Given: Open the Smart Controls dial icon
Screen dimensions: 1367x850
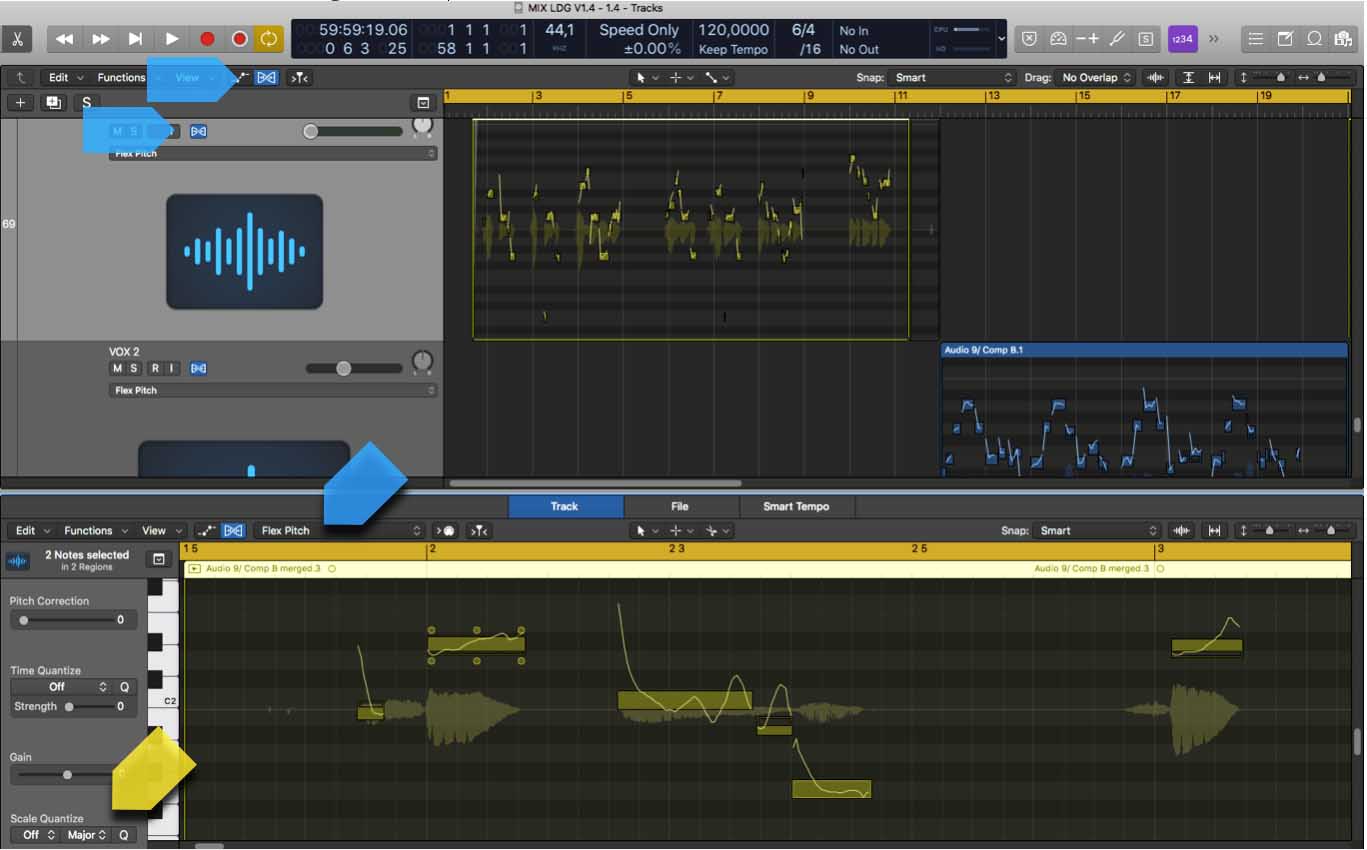Looking at the screenshot, I should pyautogui.click(x=1059, y=39).
